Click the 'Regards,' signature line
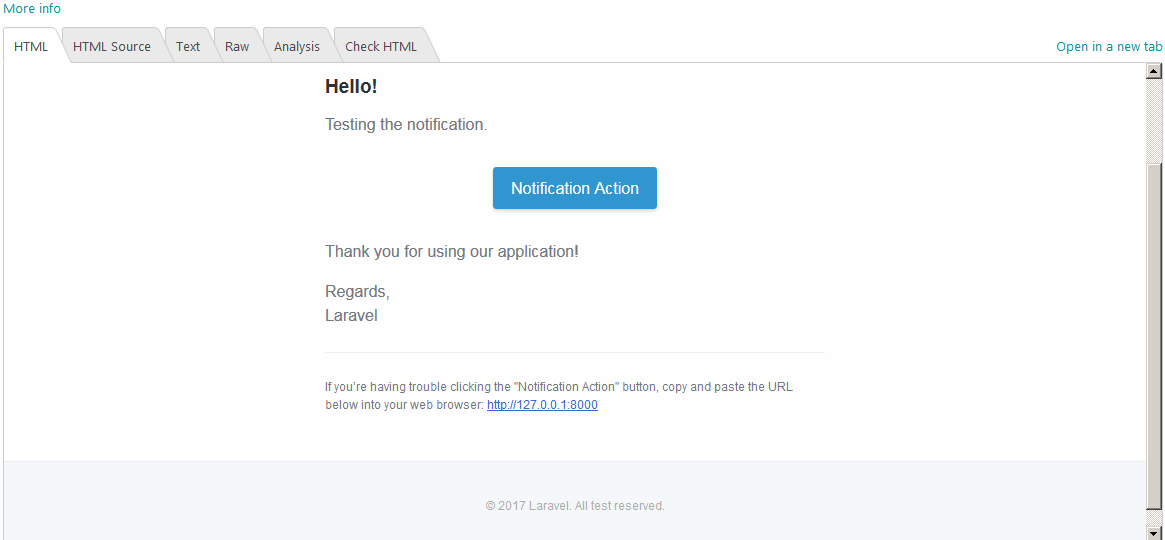Image resolution: width=1165 pixels, height=540 pixels. (357, 292)
